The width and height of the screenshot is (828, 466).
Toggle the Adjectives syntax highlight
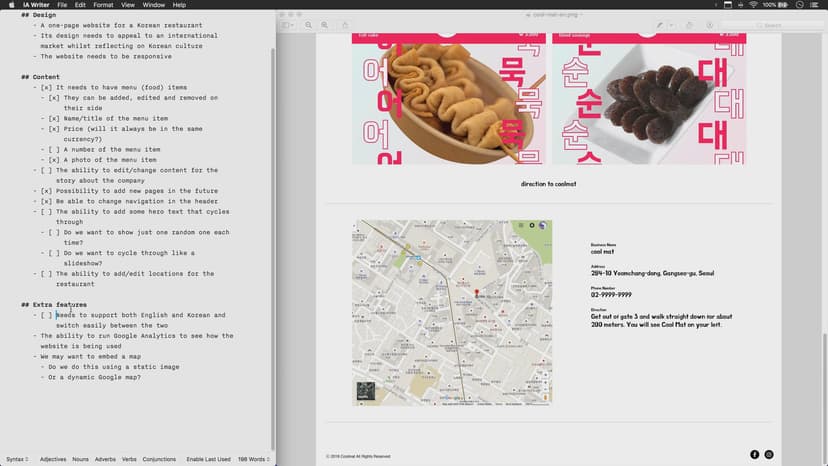click(53, 459)
